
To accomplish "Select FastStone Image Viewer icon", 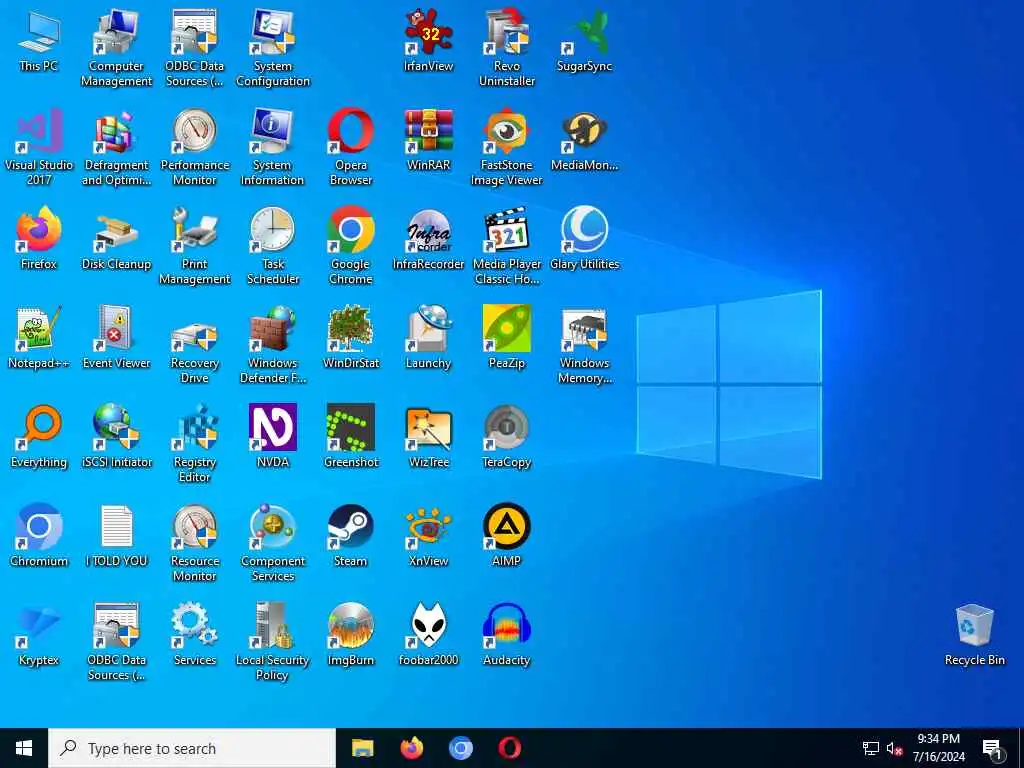I will point(507,146).
